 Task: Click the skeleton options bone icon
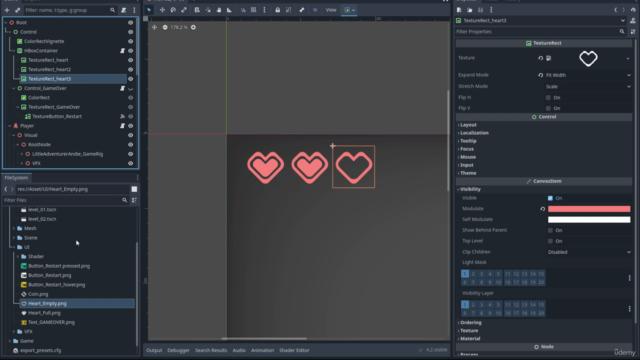tap(302, 10)
